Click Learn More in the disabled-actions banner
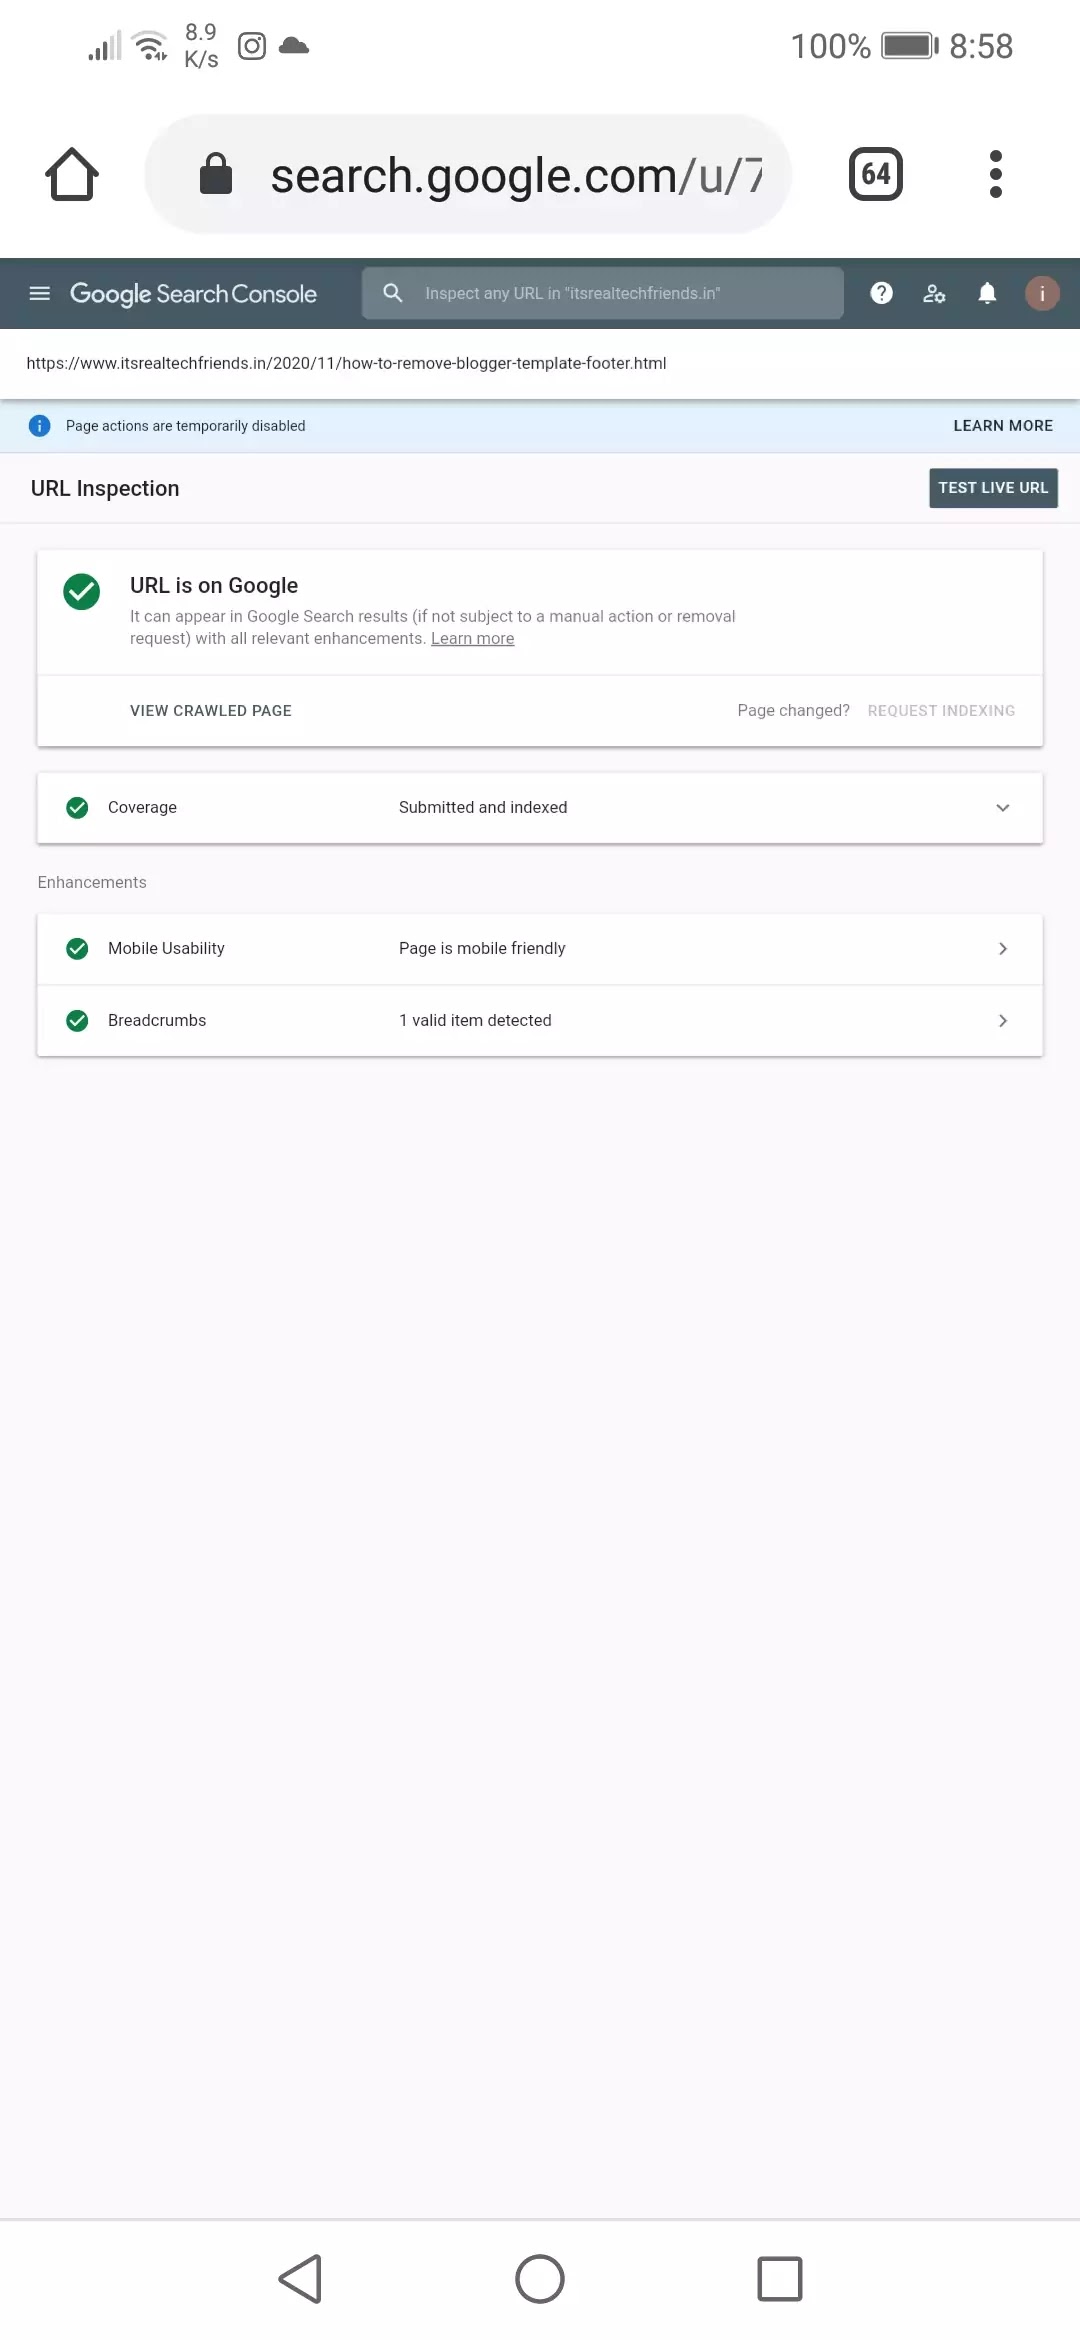1080x2340 pixels. tap(1003, 426)
